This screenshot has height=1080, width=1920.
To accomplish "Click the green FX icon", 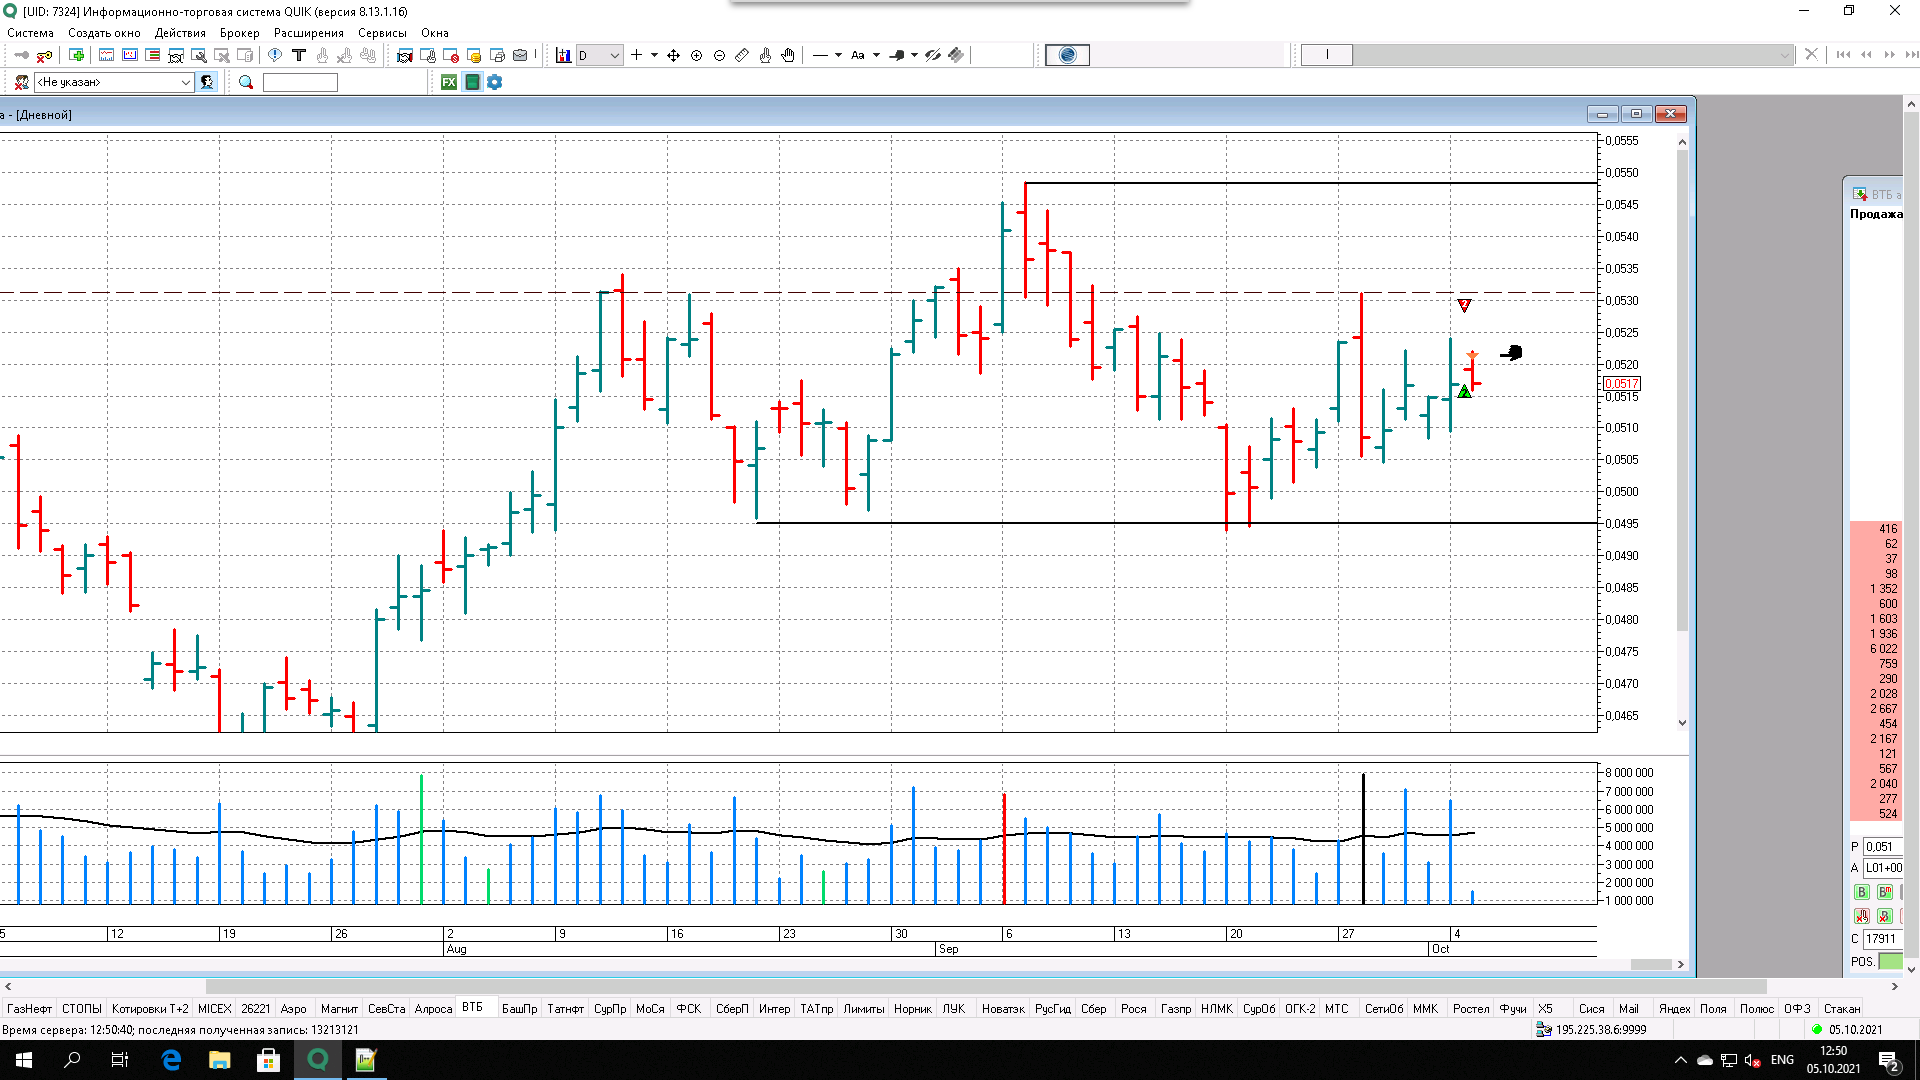I will [449, 82].
